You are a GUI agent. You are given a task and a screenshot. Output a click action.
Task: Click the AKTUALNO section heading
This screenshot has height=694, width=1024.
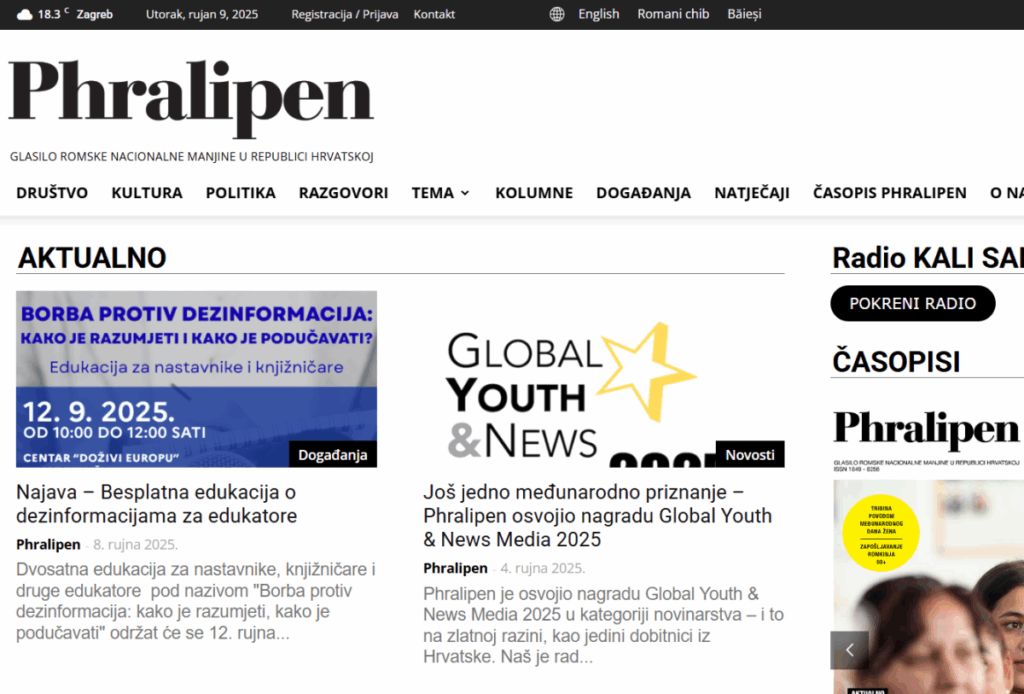(92, 258)
